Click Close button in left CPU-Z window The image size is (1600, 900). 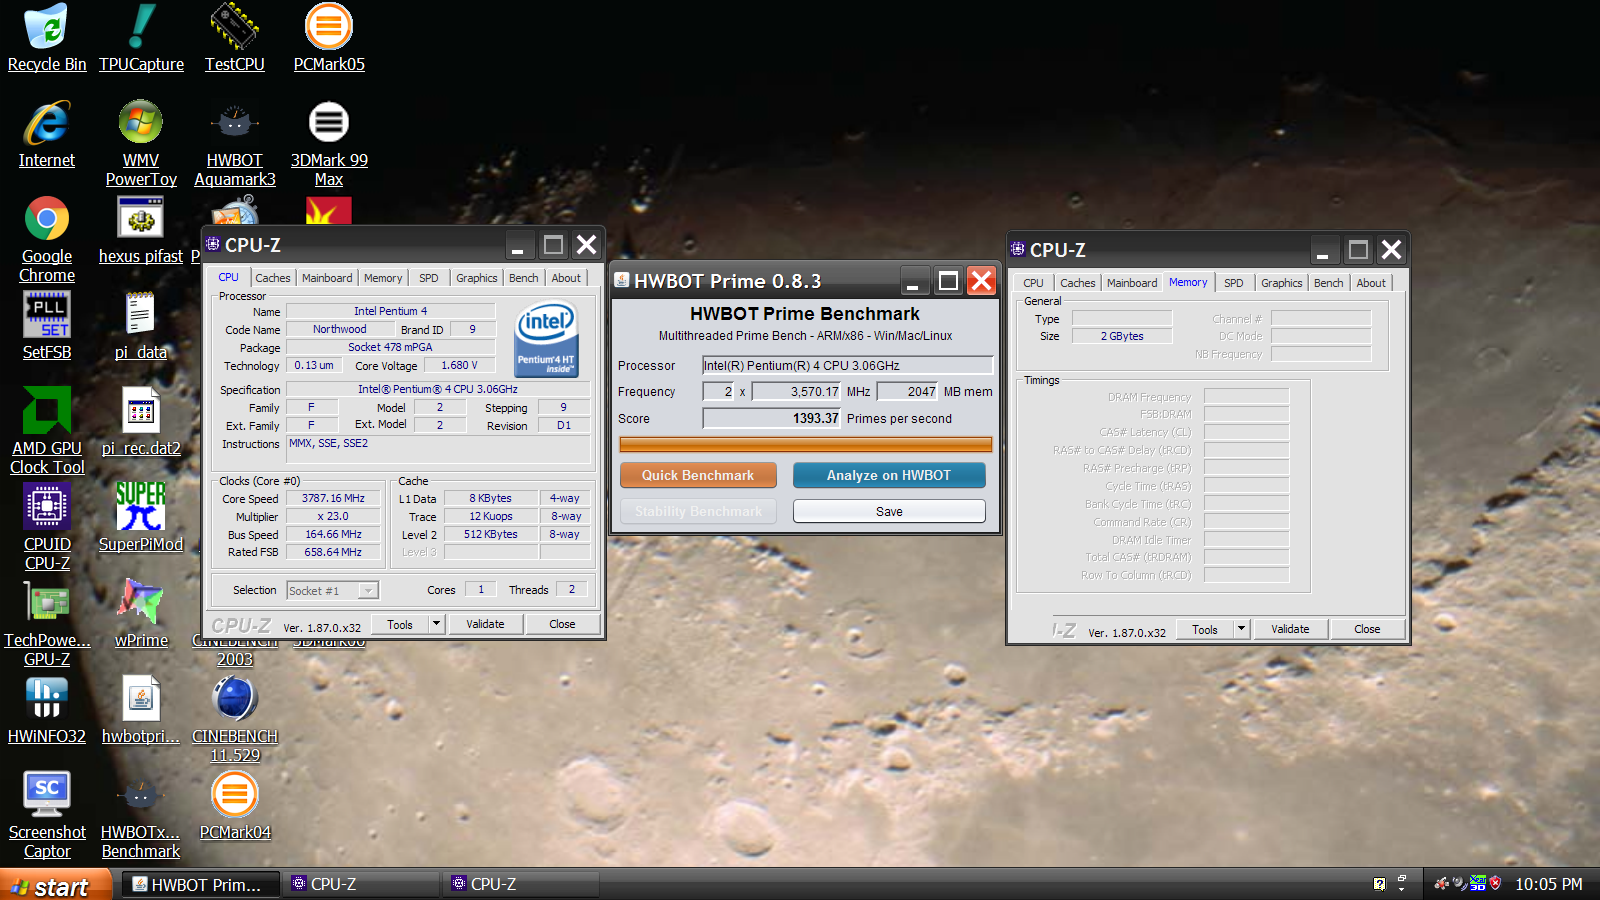coord(562,624)
